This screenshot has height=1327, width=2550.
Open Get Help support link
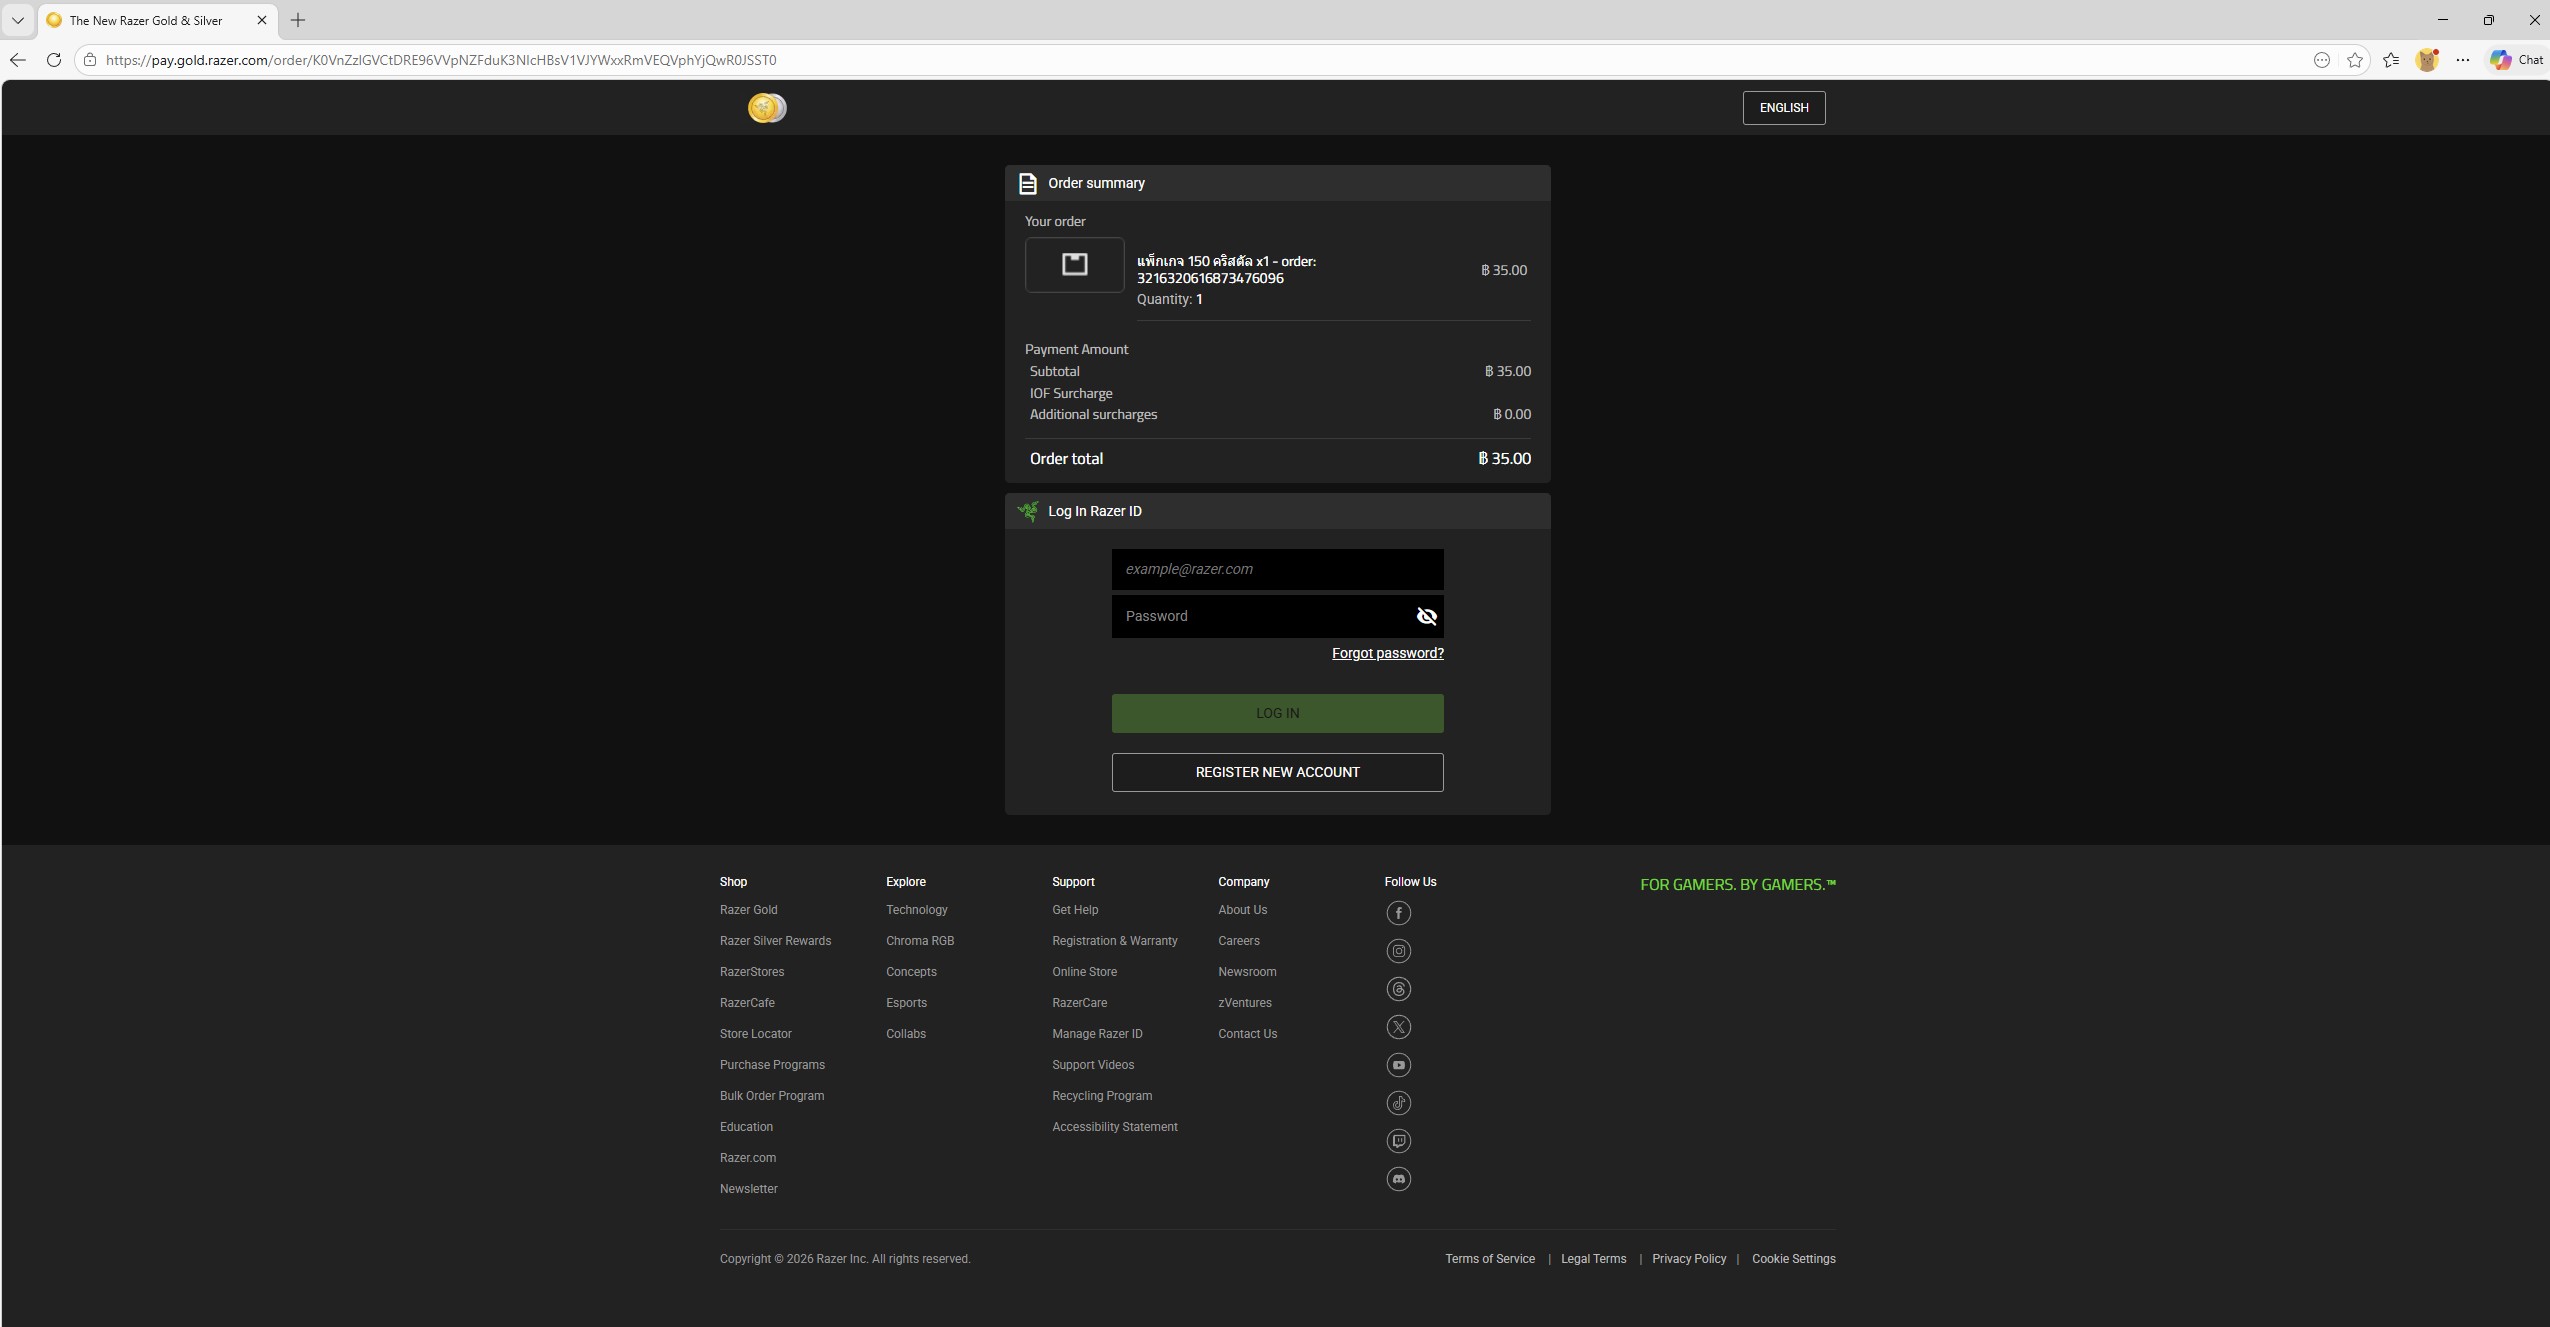click(1075, 910)
